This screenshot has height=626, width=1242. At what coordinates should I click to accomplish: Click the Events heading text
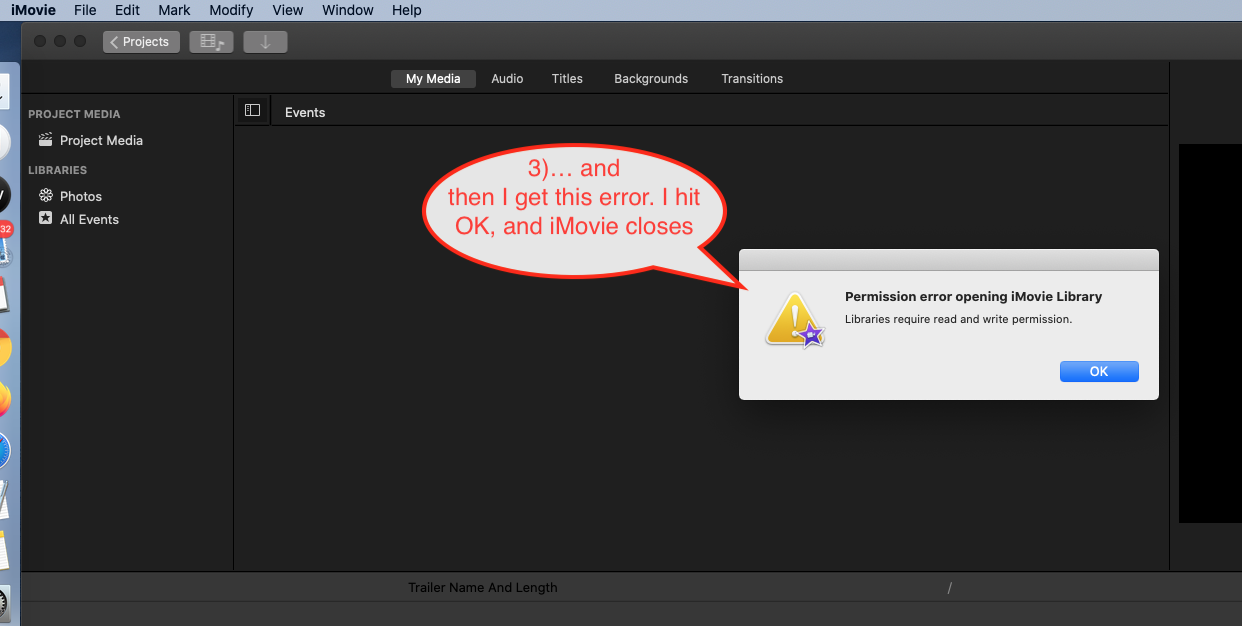pos(305,112)
